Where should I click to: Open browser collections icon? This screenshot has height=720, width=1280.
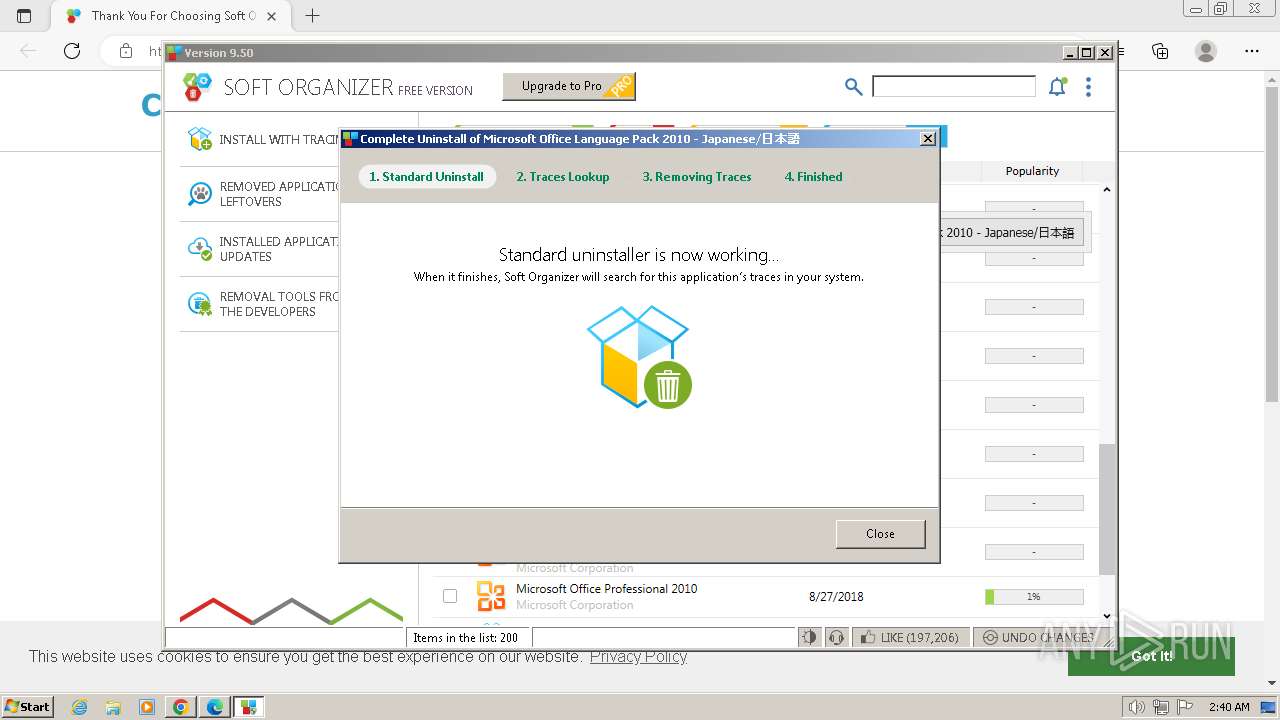click(1160, 51)
